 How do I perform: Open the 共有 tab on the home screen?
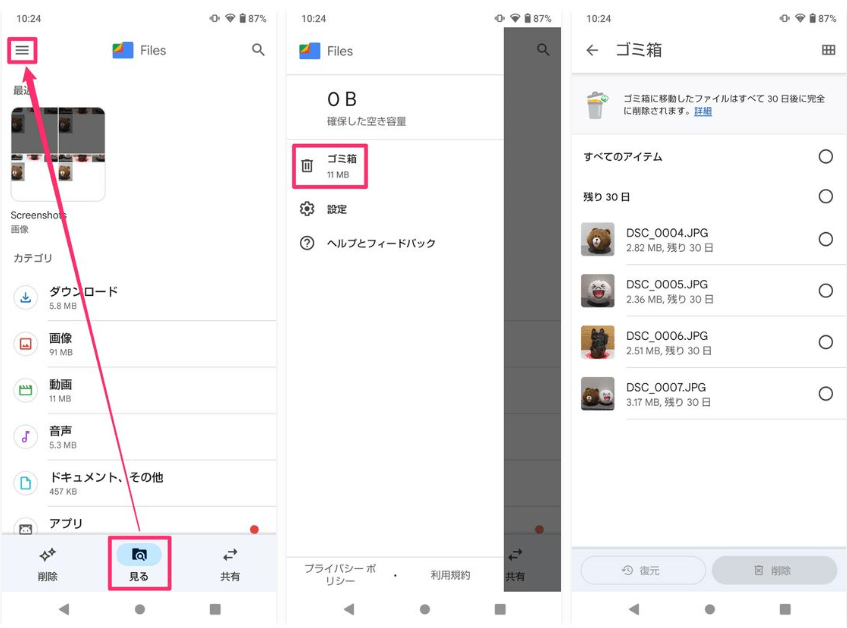coord(230,564)
